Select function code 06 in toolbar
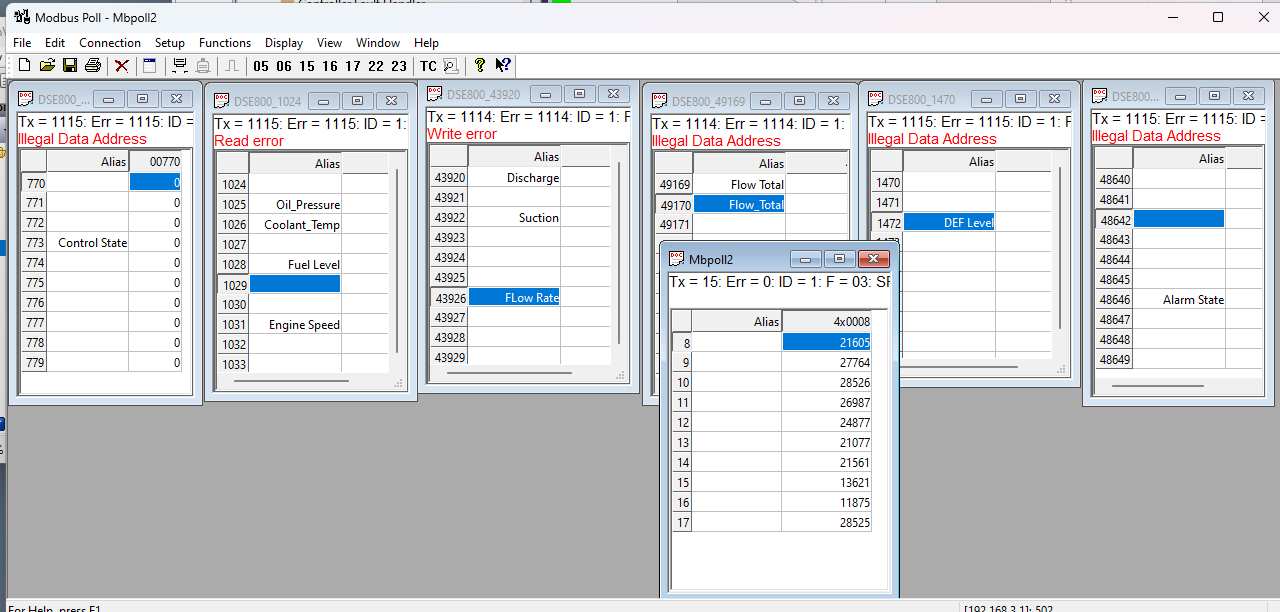The image size is (1280, 612). [x=284, y=66]
